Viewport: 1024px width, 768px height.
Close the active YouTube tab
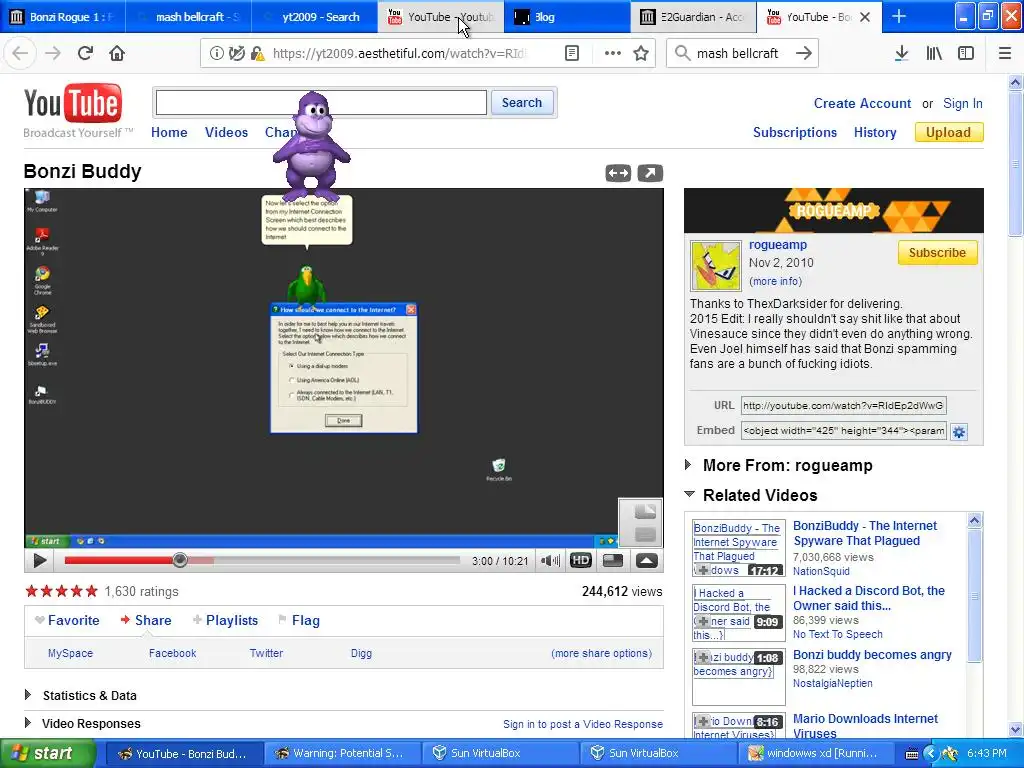click(865, 17)
